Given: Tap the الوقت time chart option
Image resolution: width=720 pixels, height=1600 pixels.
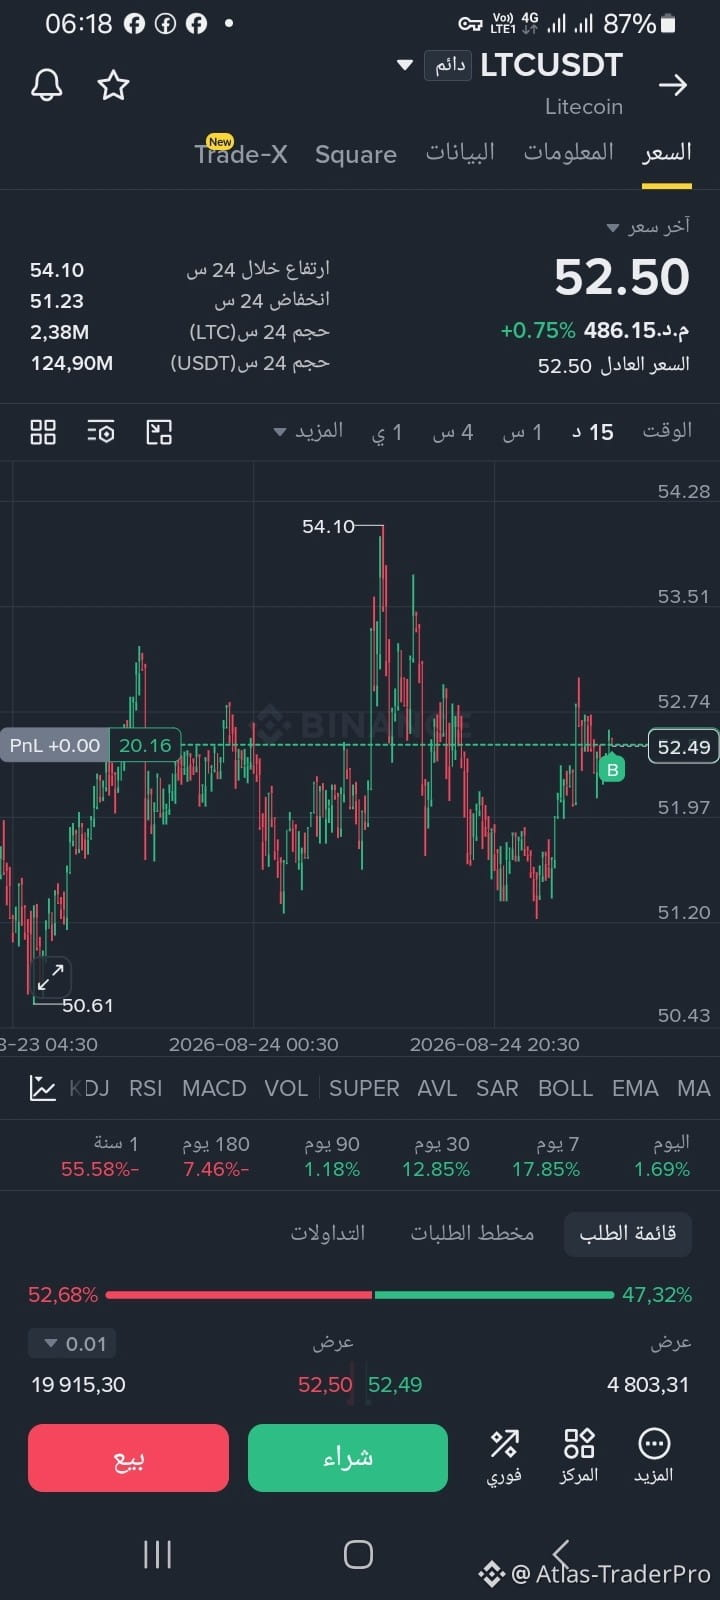Looking at the screenshot, I should pyautogui.click(x=667, y=431).
